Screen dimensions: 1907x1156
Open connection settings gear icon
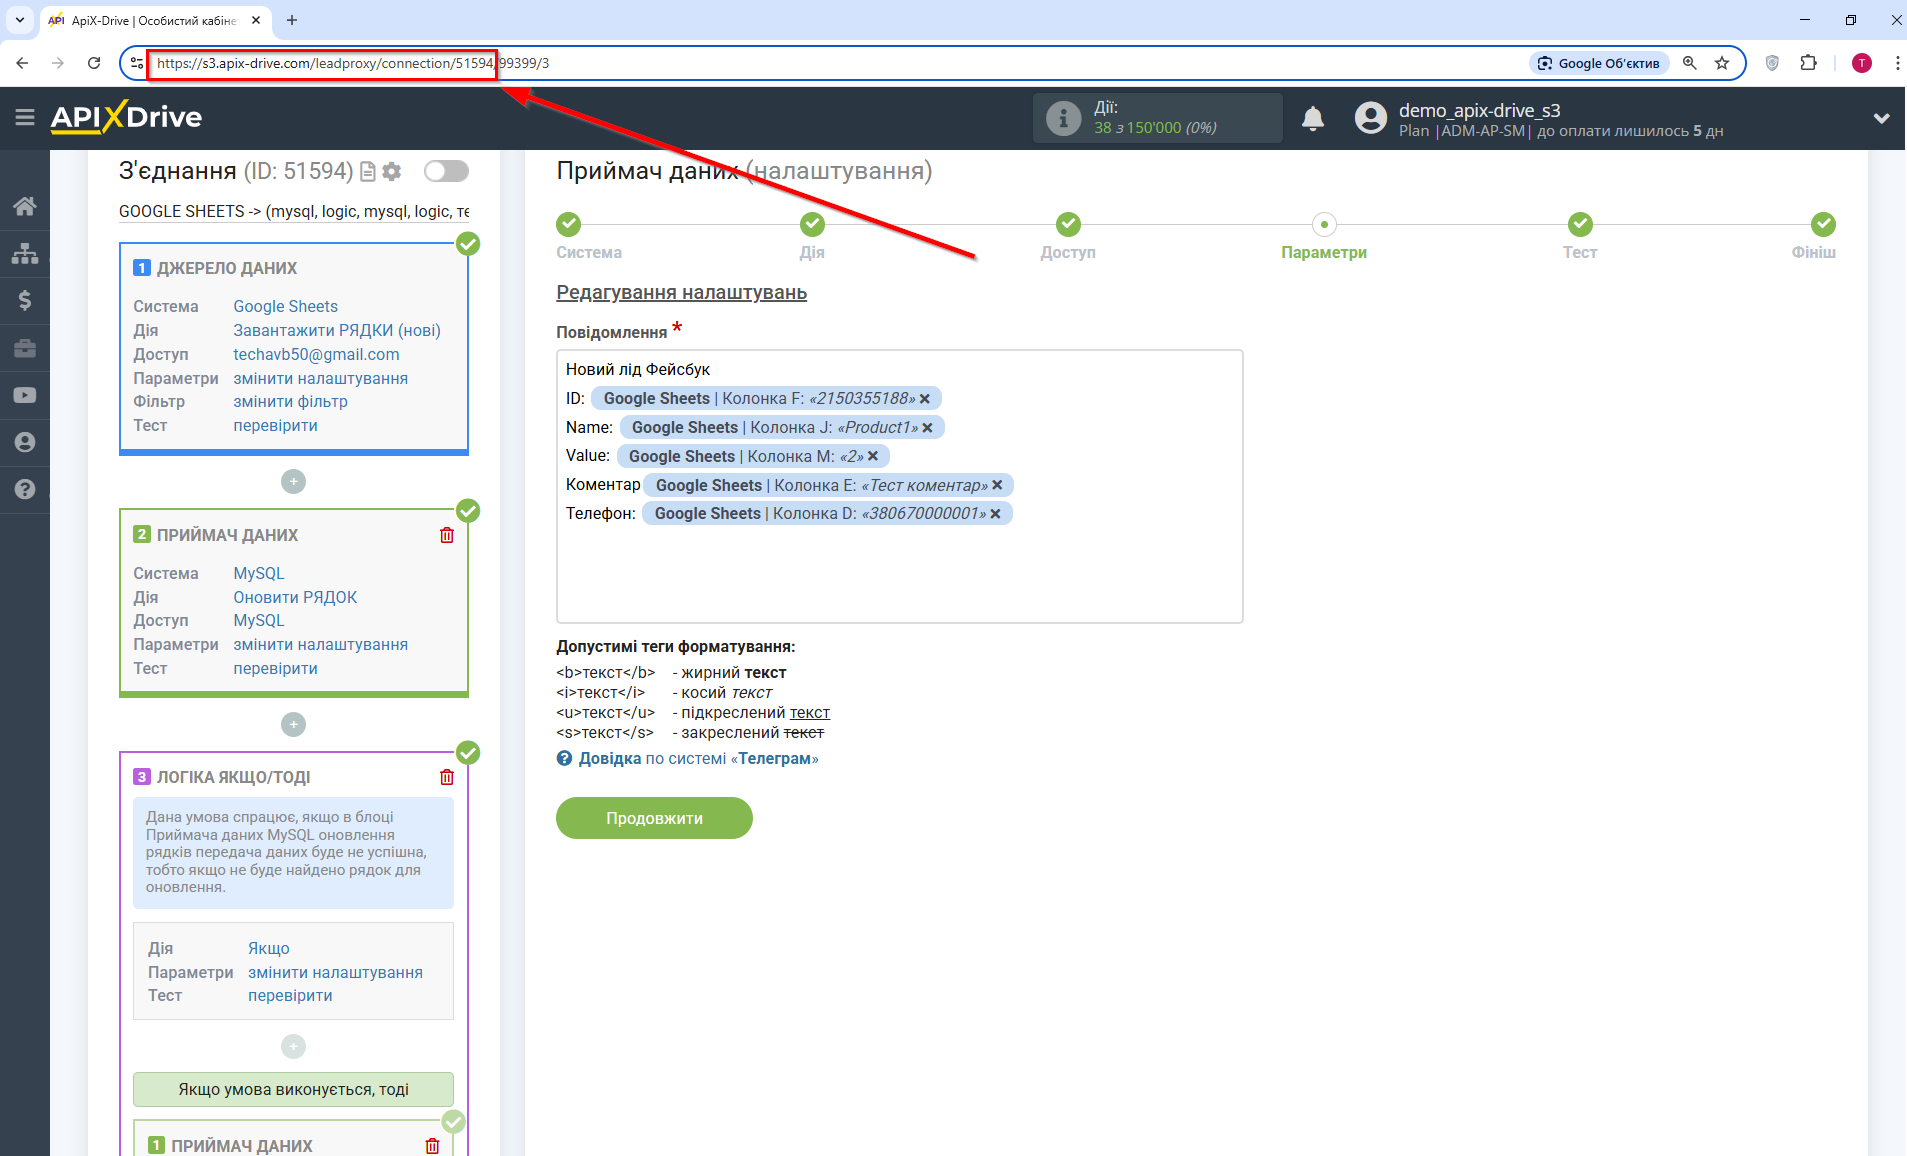[392, 172]
